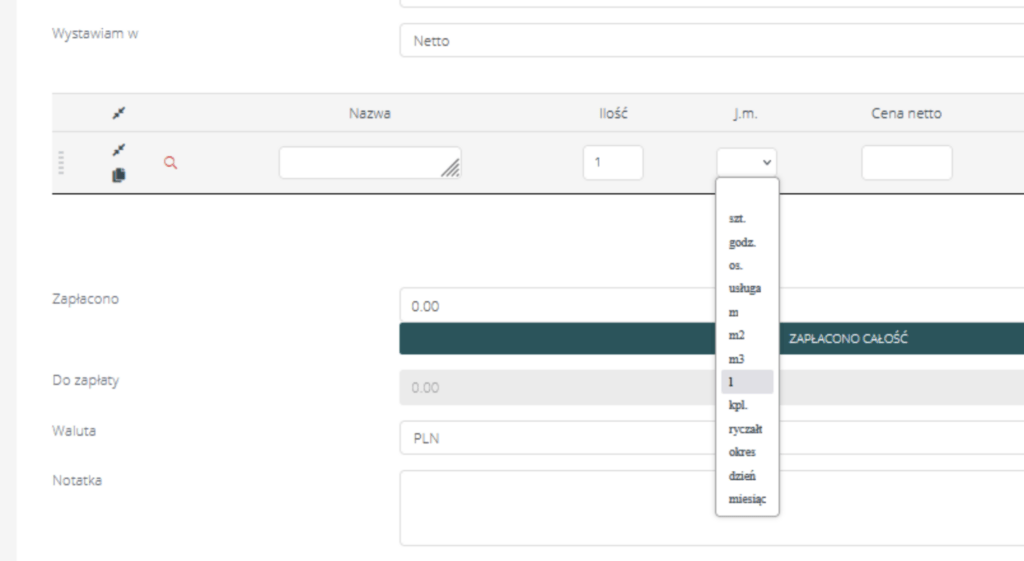Select the "m2" unit option
The width and height of the screenshot is (1024, 561).
click(736, 335)
